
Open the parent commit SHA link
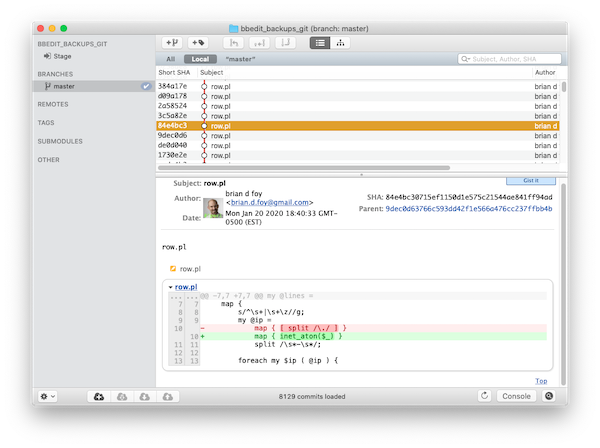point(469,209)
